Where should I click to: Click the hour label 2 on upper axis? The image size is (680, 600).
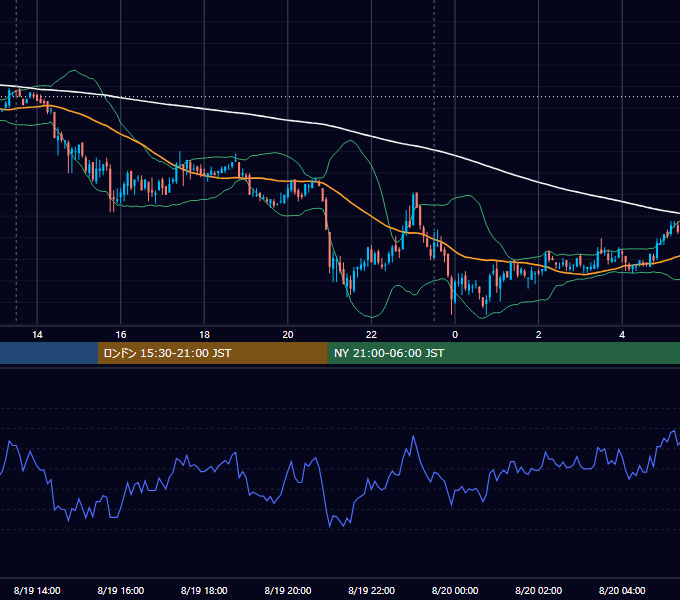pos(539,335)
